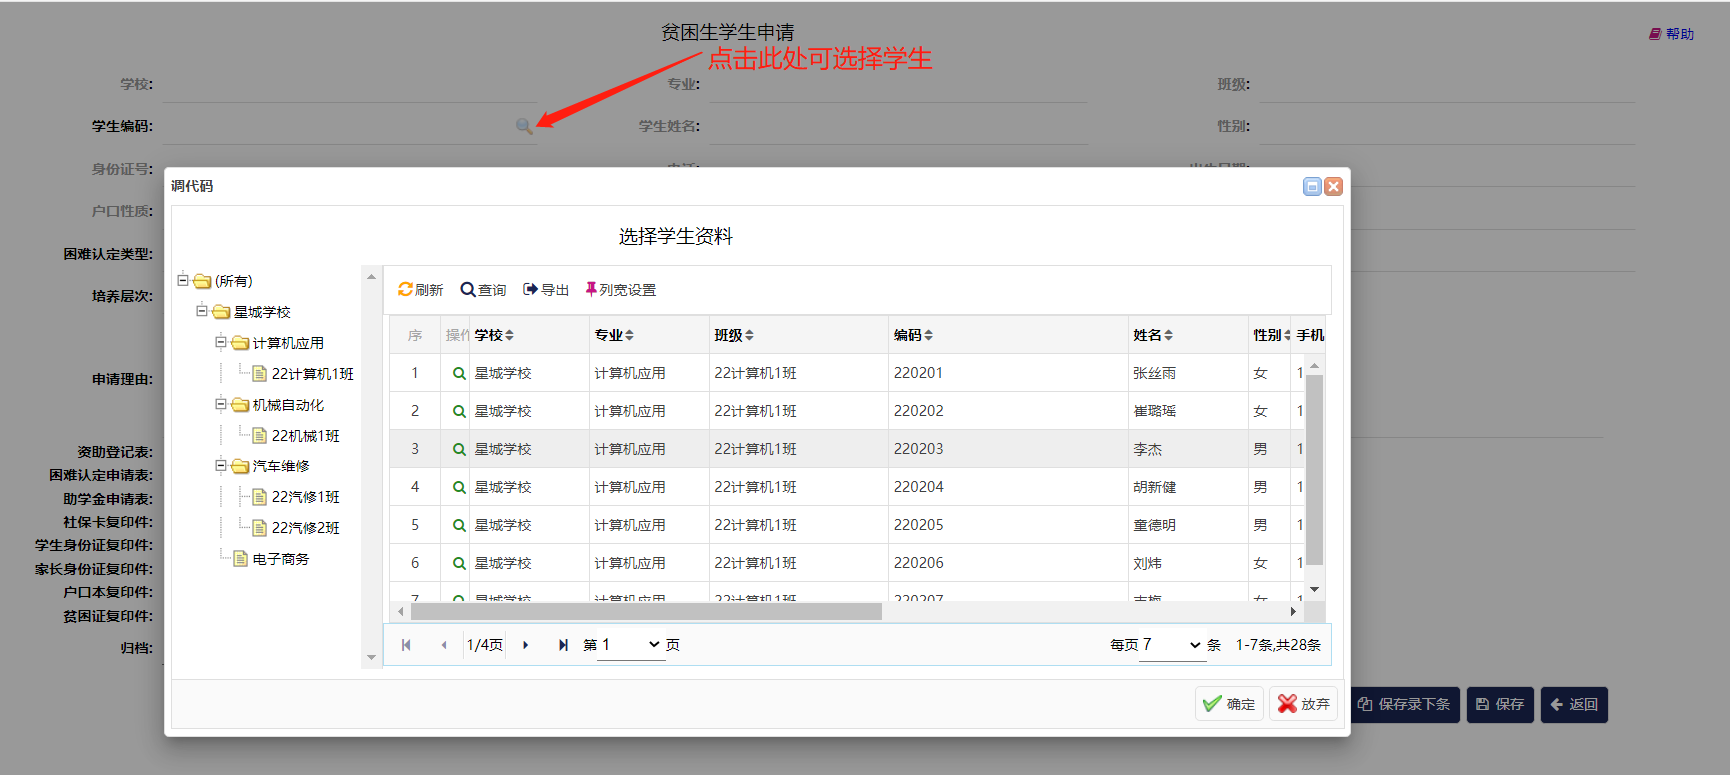Select 22汽修2班 in the tree
Image resolution: width=1730 pixels, height=775 pixels.
(x=305, y=528)
